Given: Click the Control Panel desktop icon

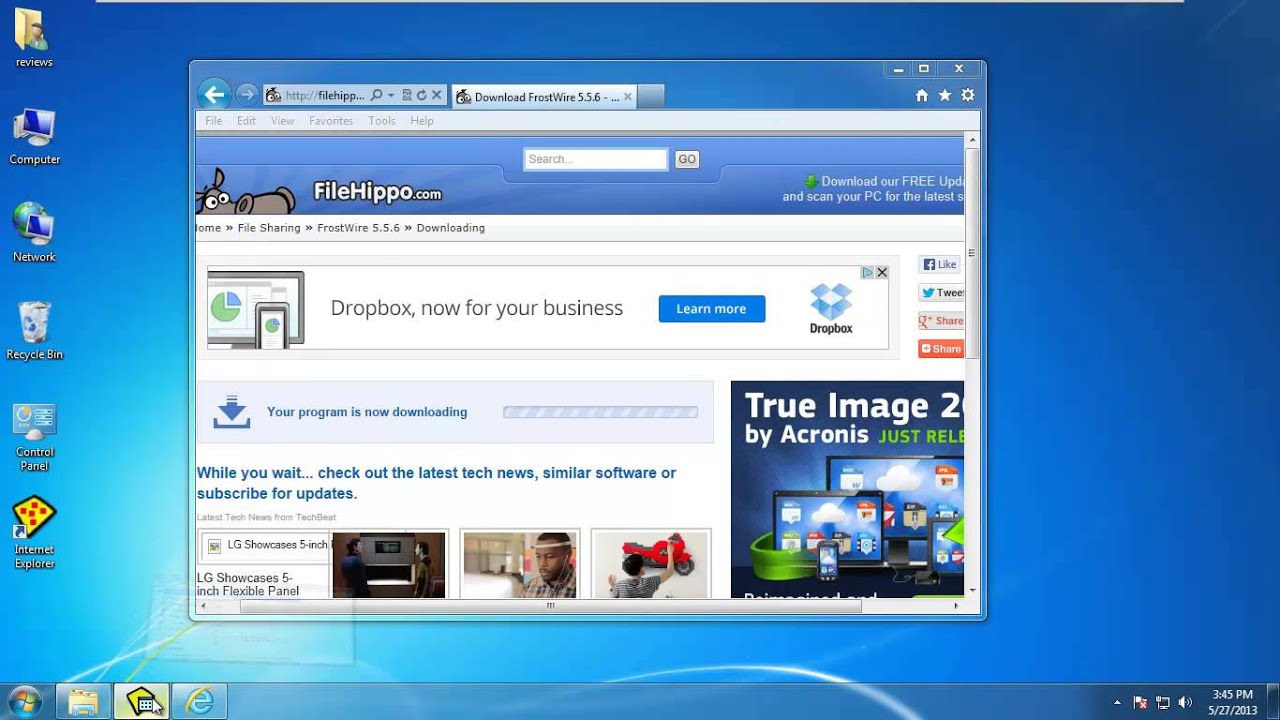Looking at the screenshot, I should coord(34,437).
